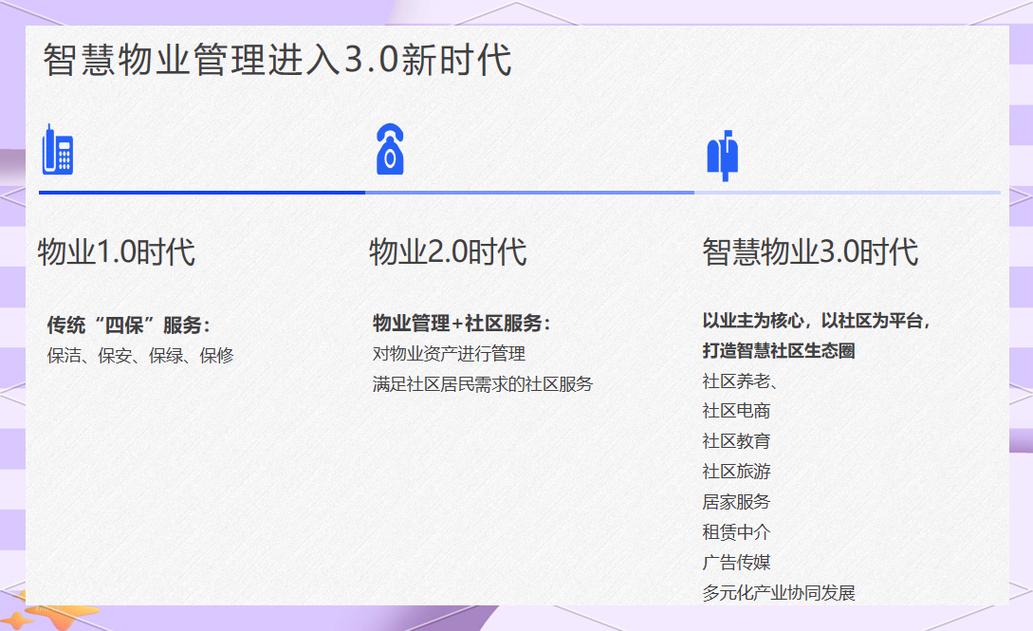Click the slide title 智慧物业管理进入3.0新时代
This screenshot has width=1033, height=631.
(x=275, y=60)
